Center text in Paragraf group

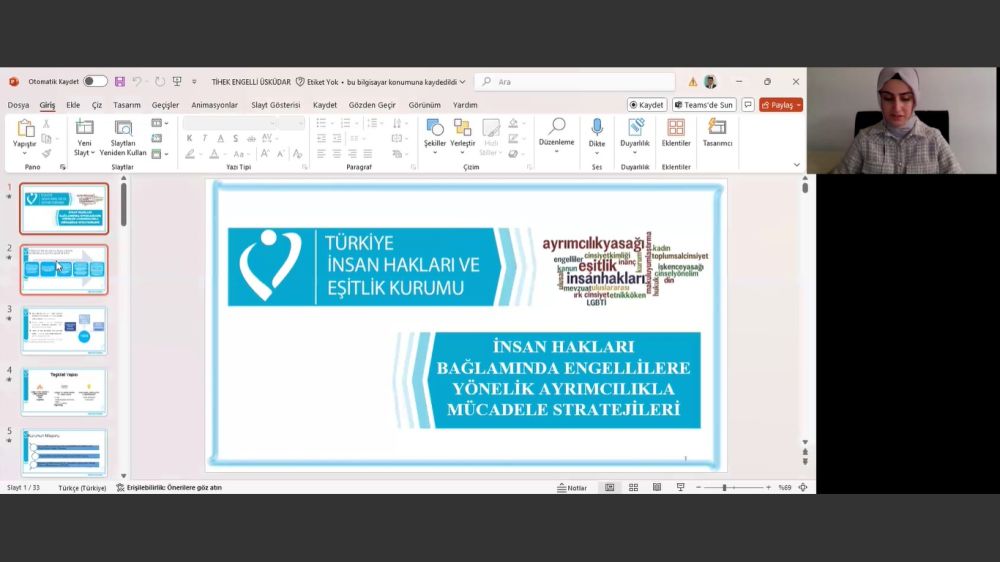click(337, 154)
